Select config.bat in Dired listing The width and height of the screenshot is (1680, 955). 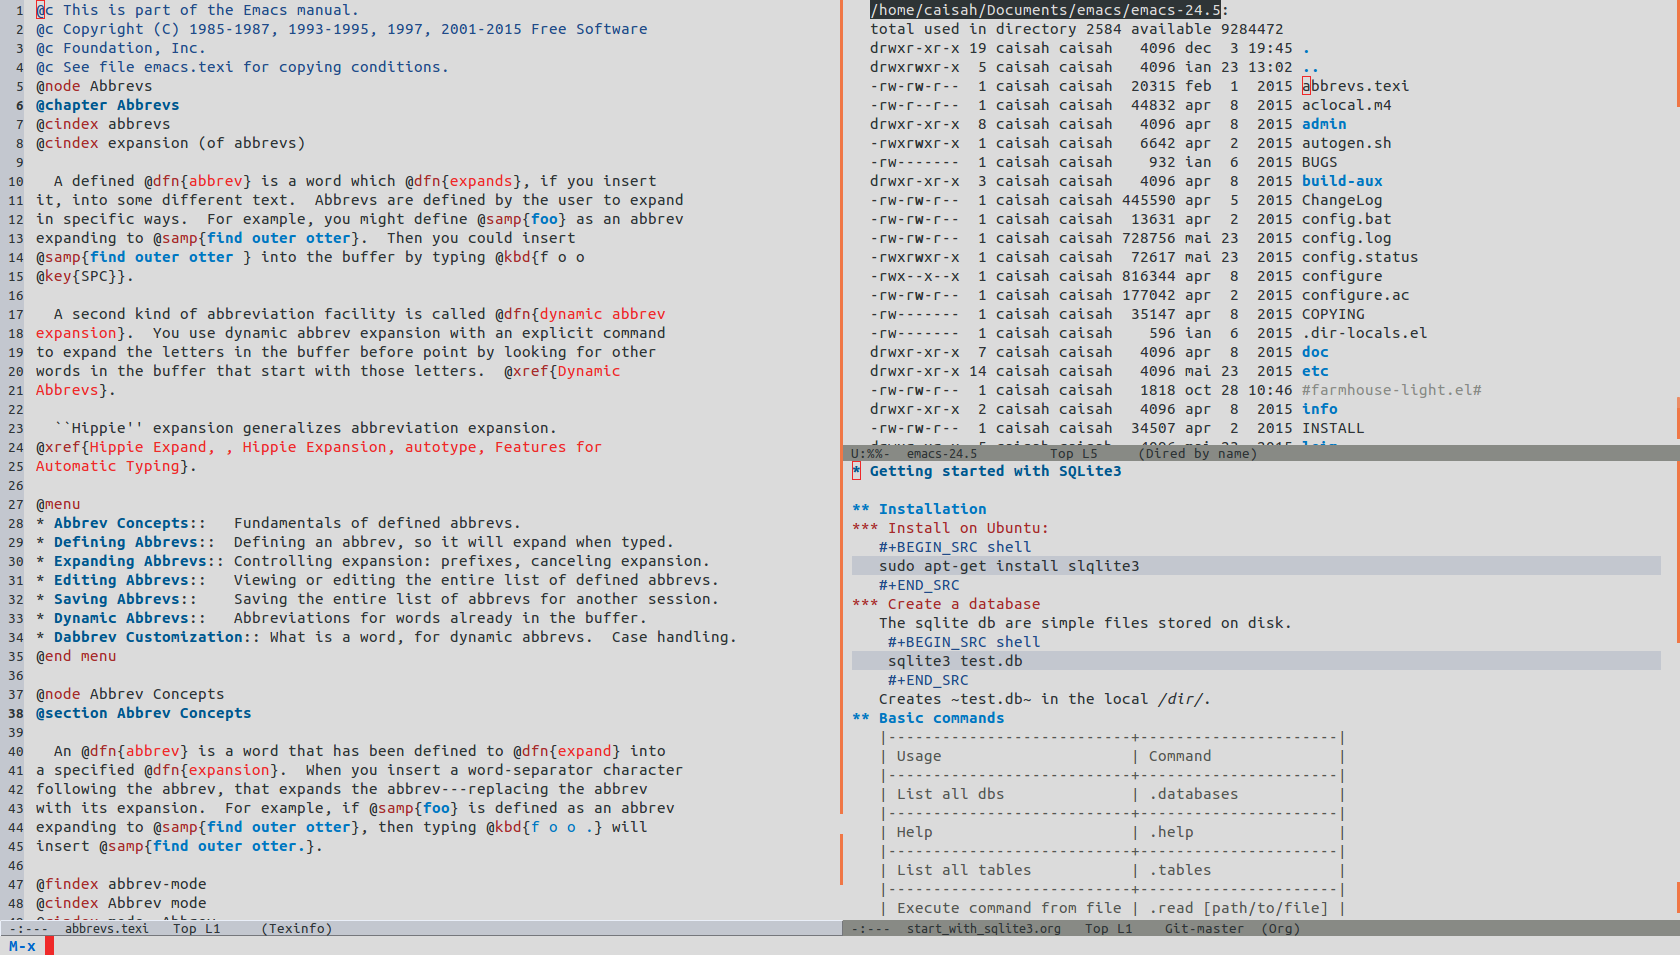(1346, 219)
